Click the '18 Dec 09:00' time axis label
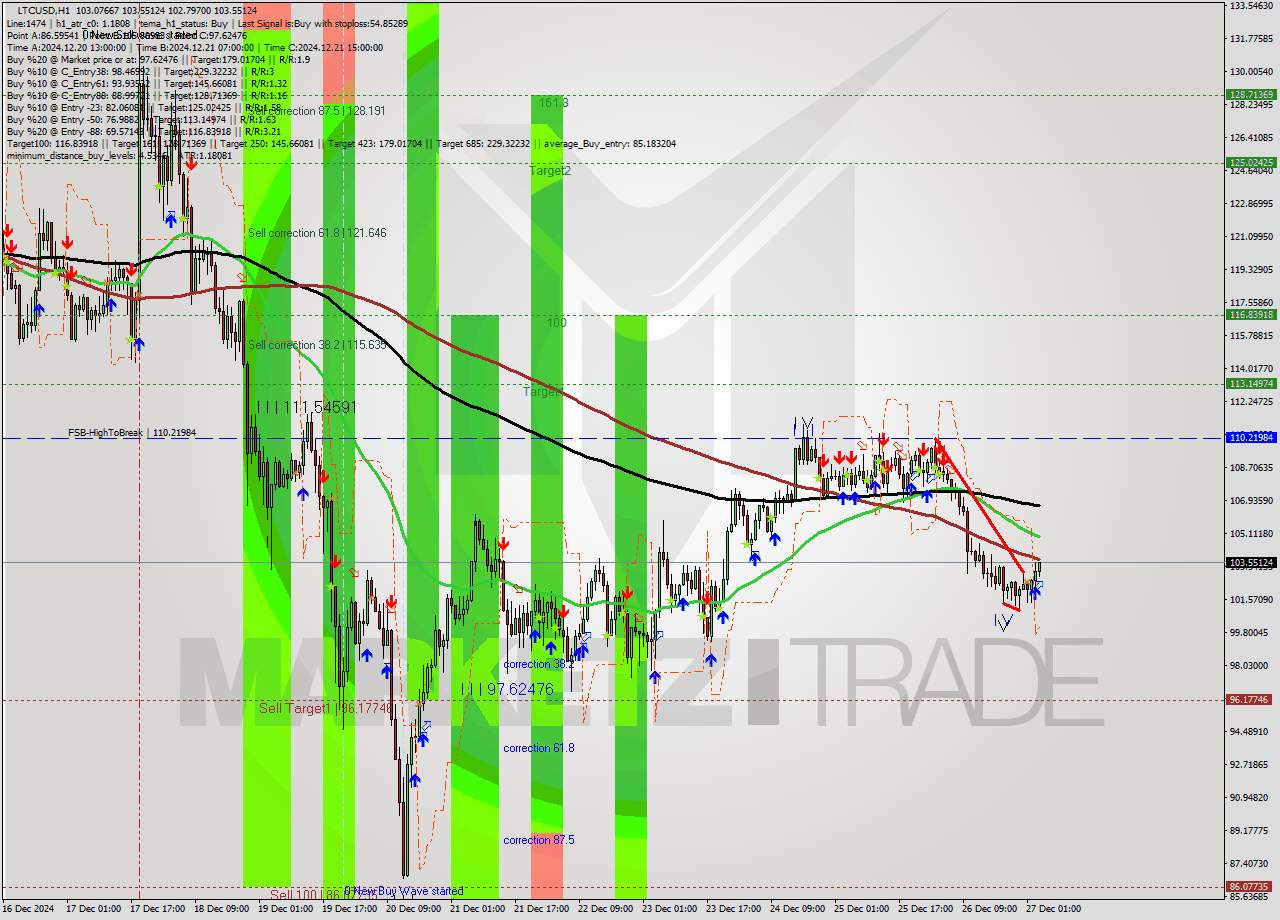Image resolution: width=1280 pixels, height=920 pixels. pos(221,909)
